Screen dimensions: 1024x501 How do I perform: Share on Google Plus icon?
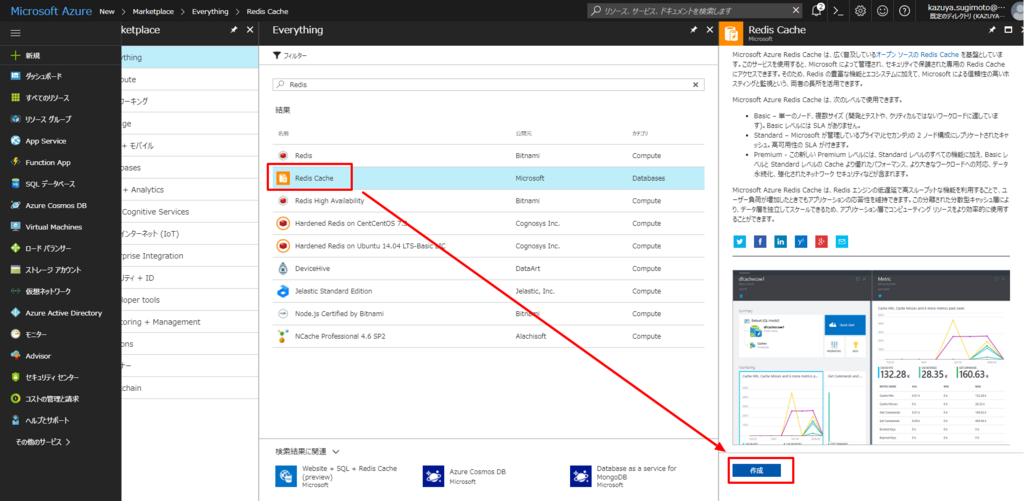click(822, 242)
